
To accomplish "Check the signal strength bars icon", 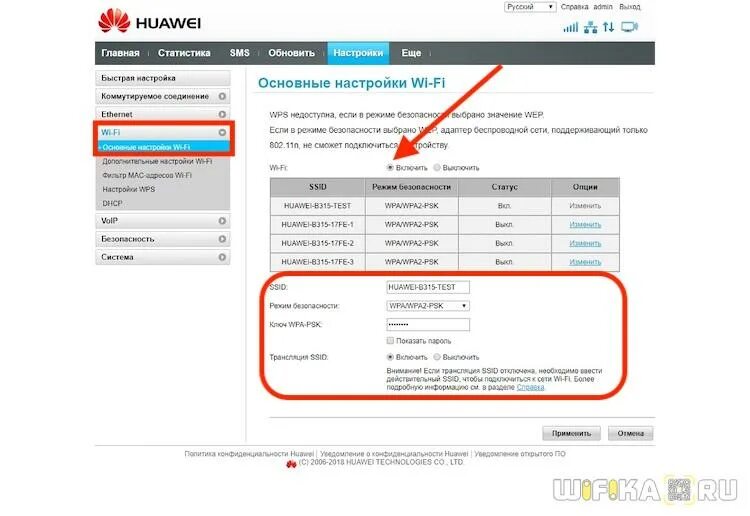I will point(571,27).
